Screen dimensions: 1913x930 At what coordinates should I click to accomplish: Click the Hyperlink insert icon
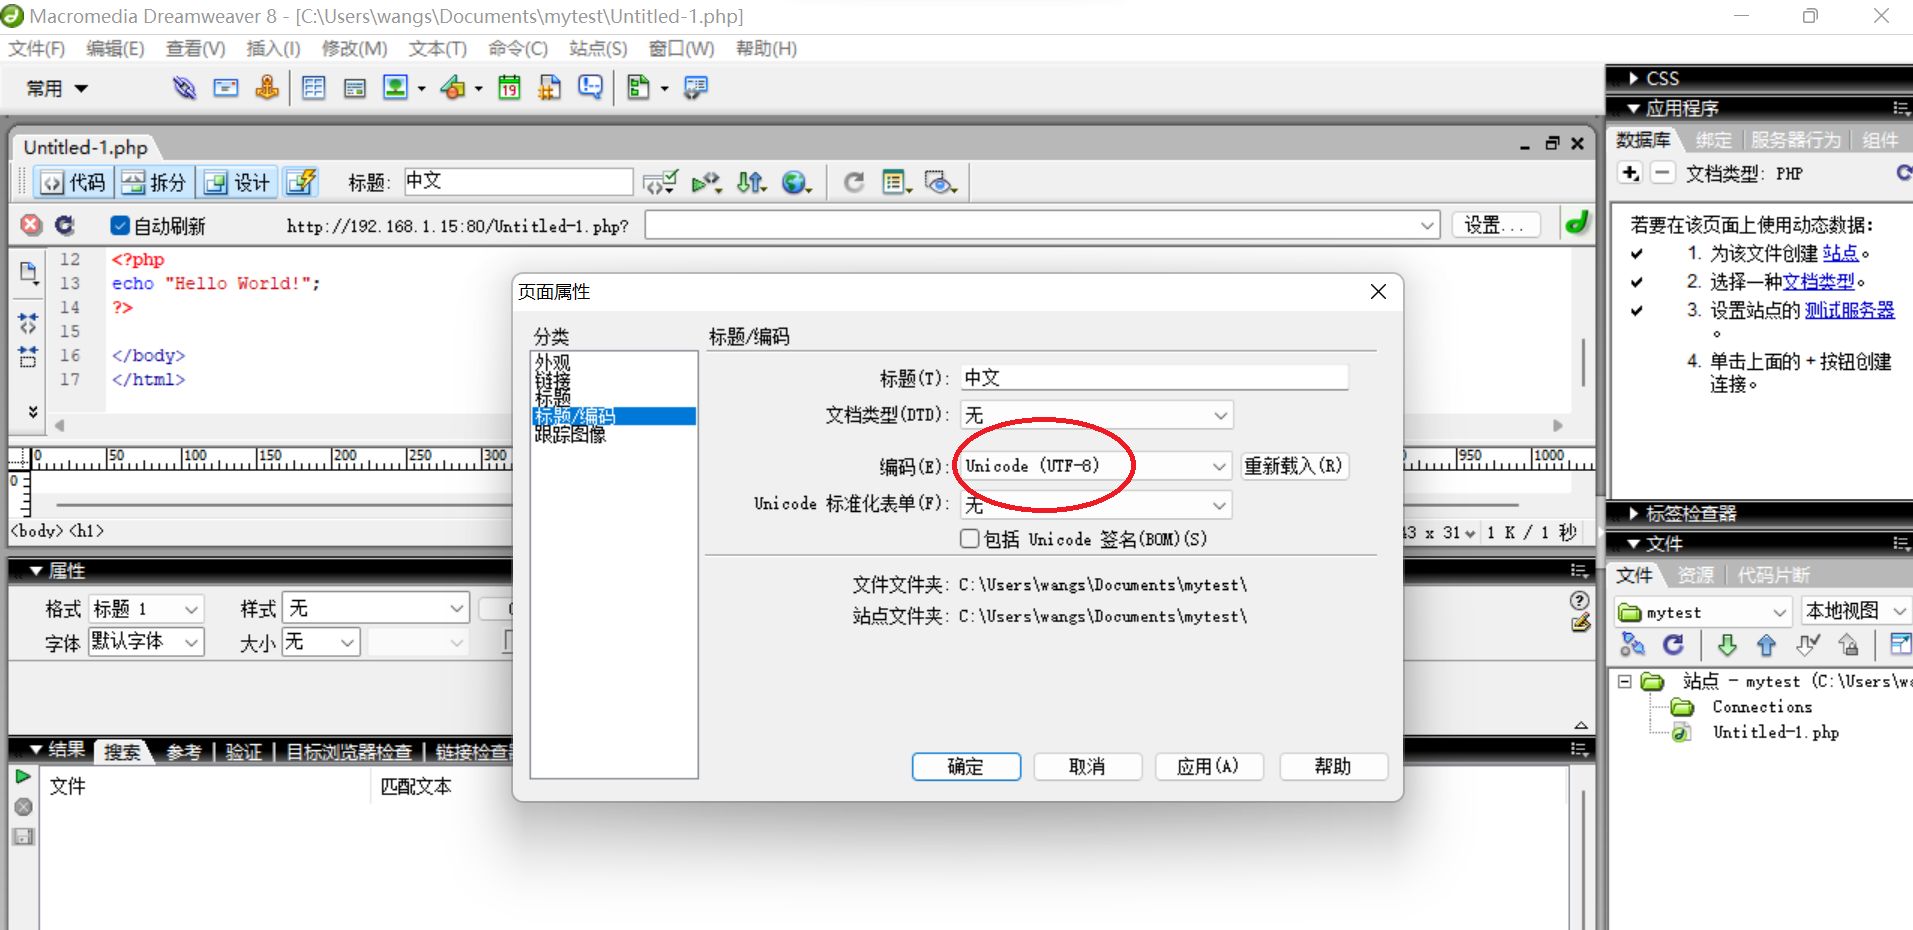[184, 88]
